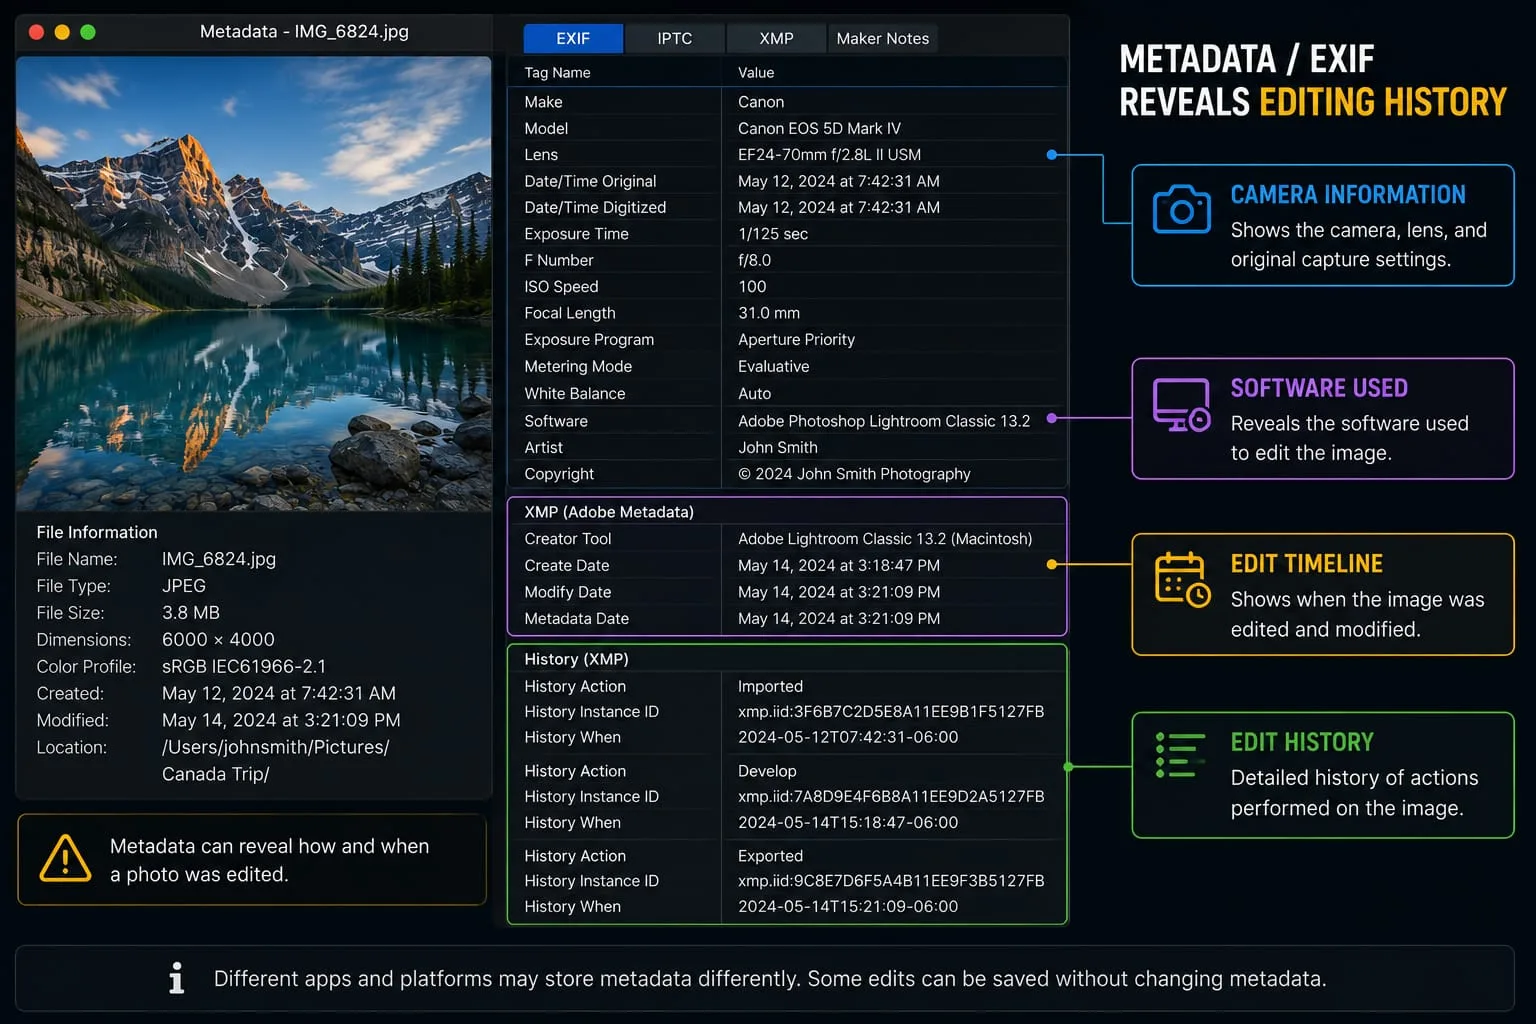
Task: Click the yellow minimize window button
Action: click(x=62, y=32)
